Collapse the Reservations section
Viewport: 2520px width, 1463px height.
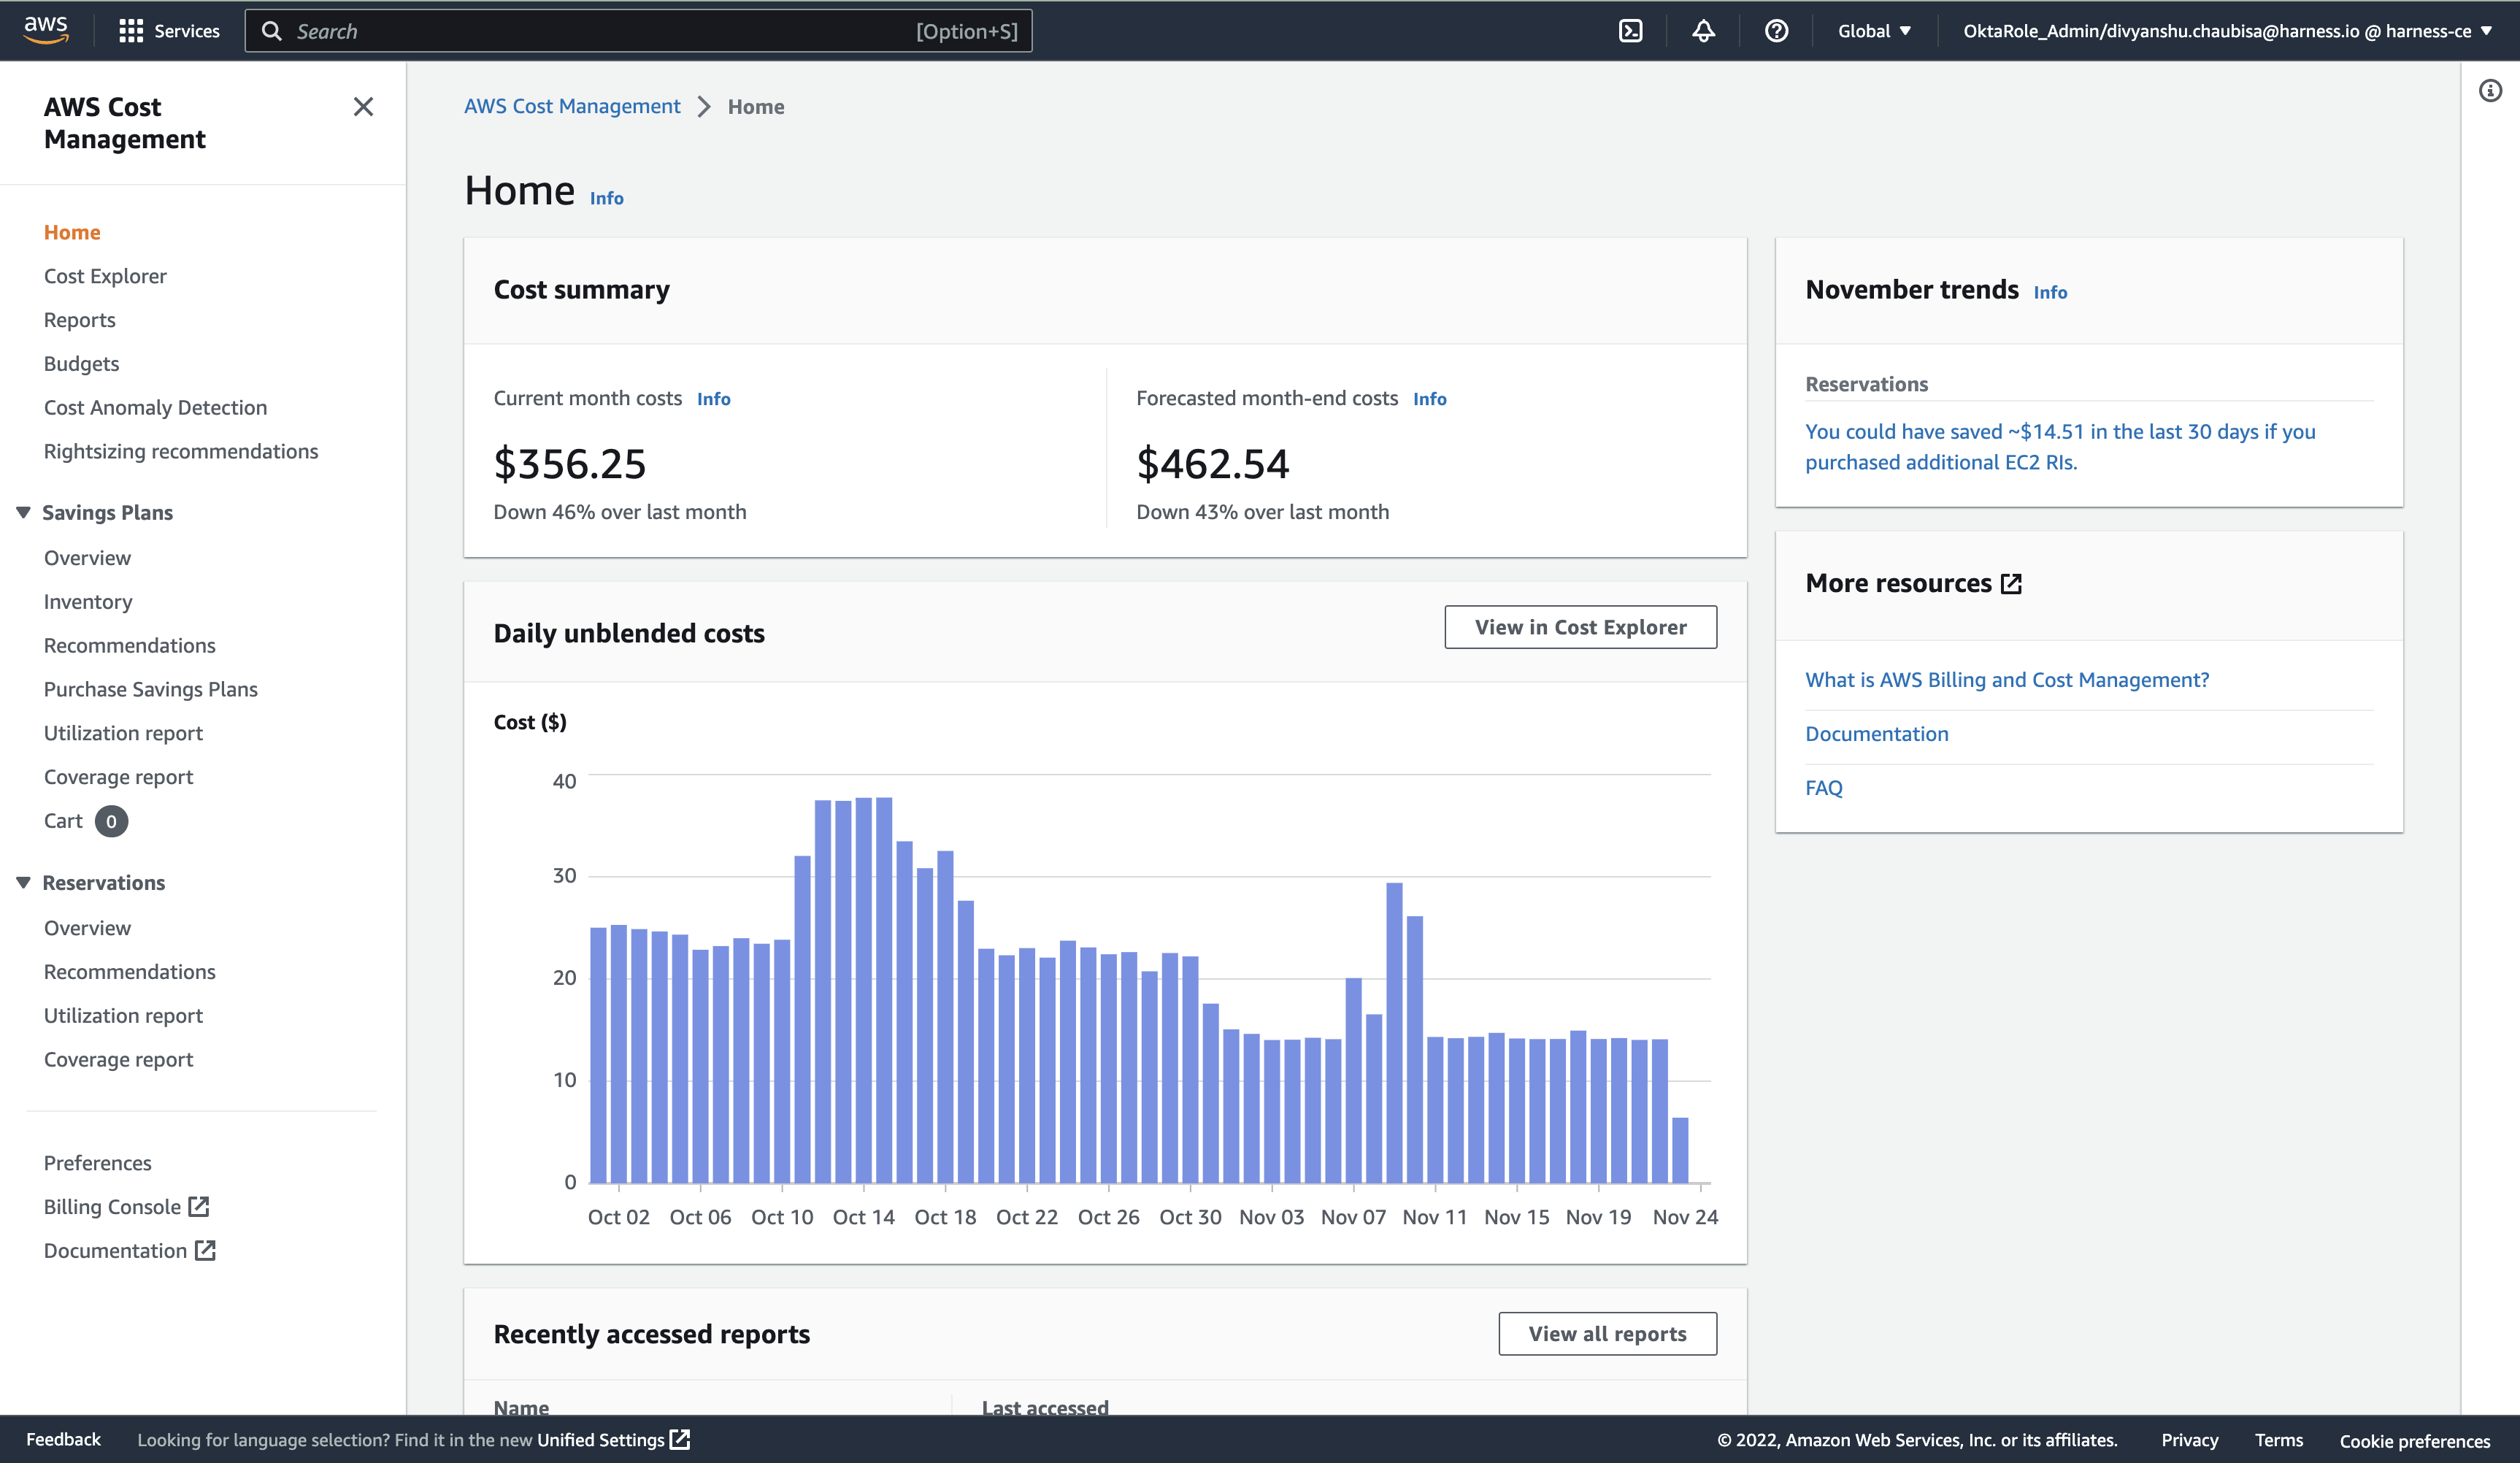point(24,882)
